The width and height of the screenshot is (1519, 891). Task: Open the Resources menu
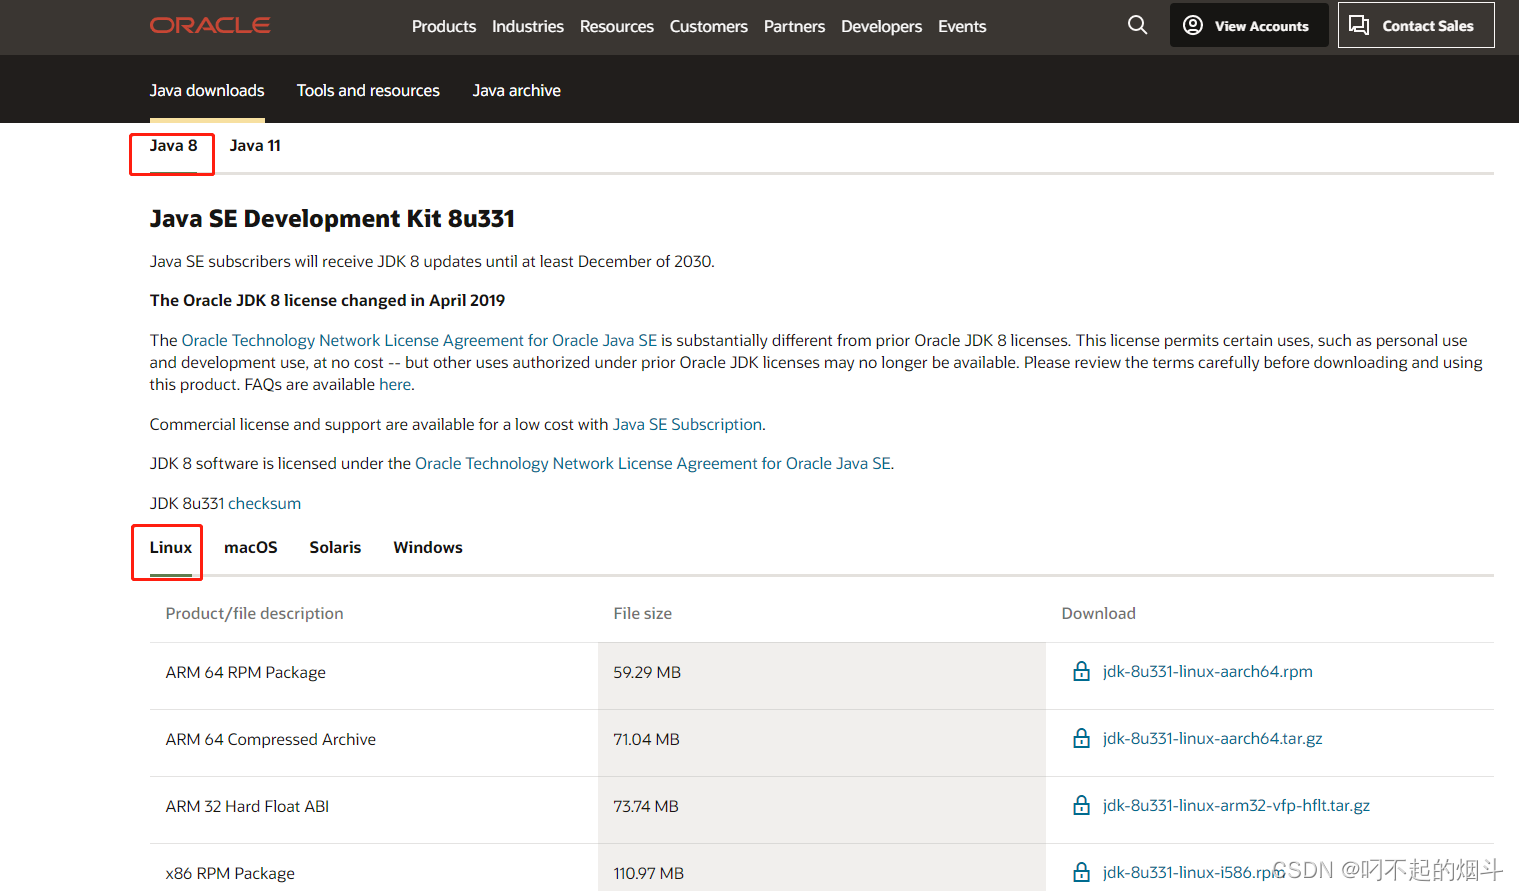[x=617, y=26]
